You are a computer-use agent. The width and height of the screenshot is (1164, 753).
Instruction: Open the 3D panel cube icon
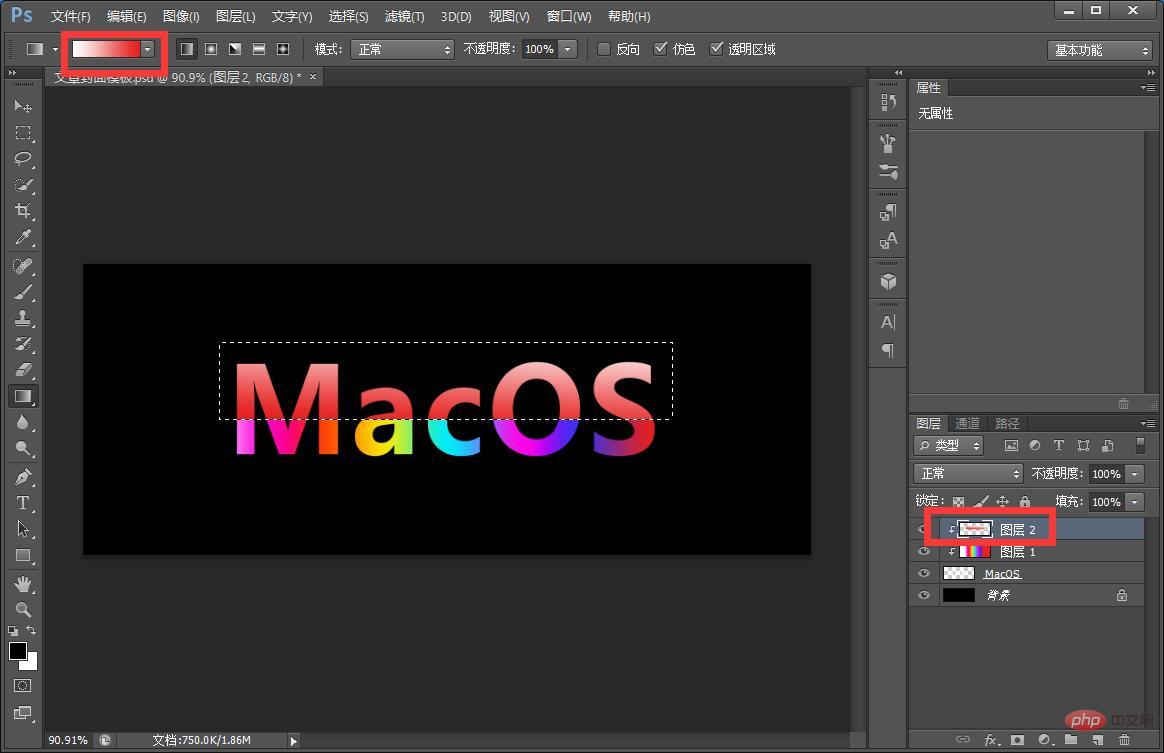[888, 282]
